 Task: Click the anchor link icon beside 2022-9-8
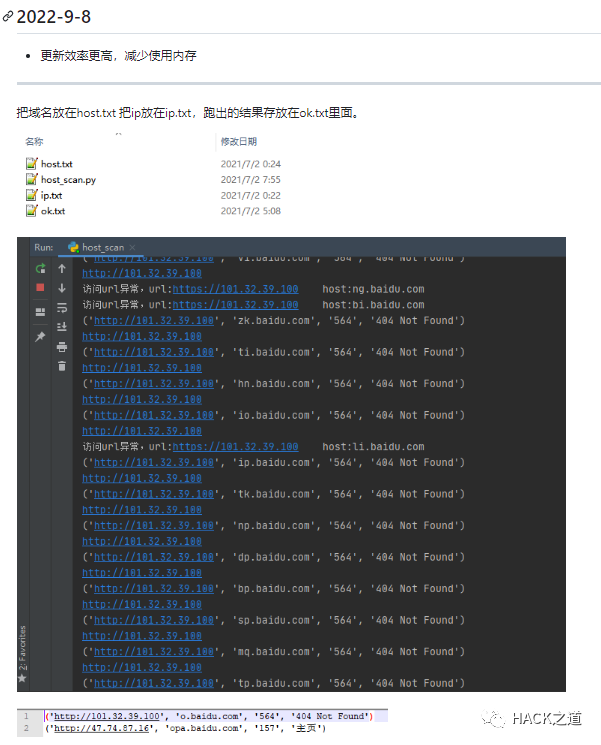pyautogui.click(x=7, y=17)
